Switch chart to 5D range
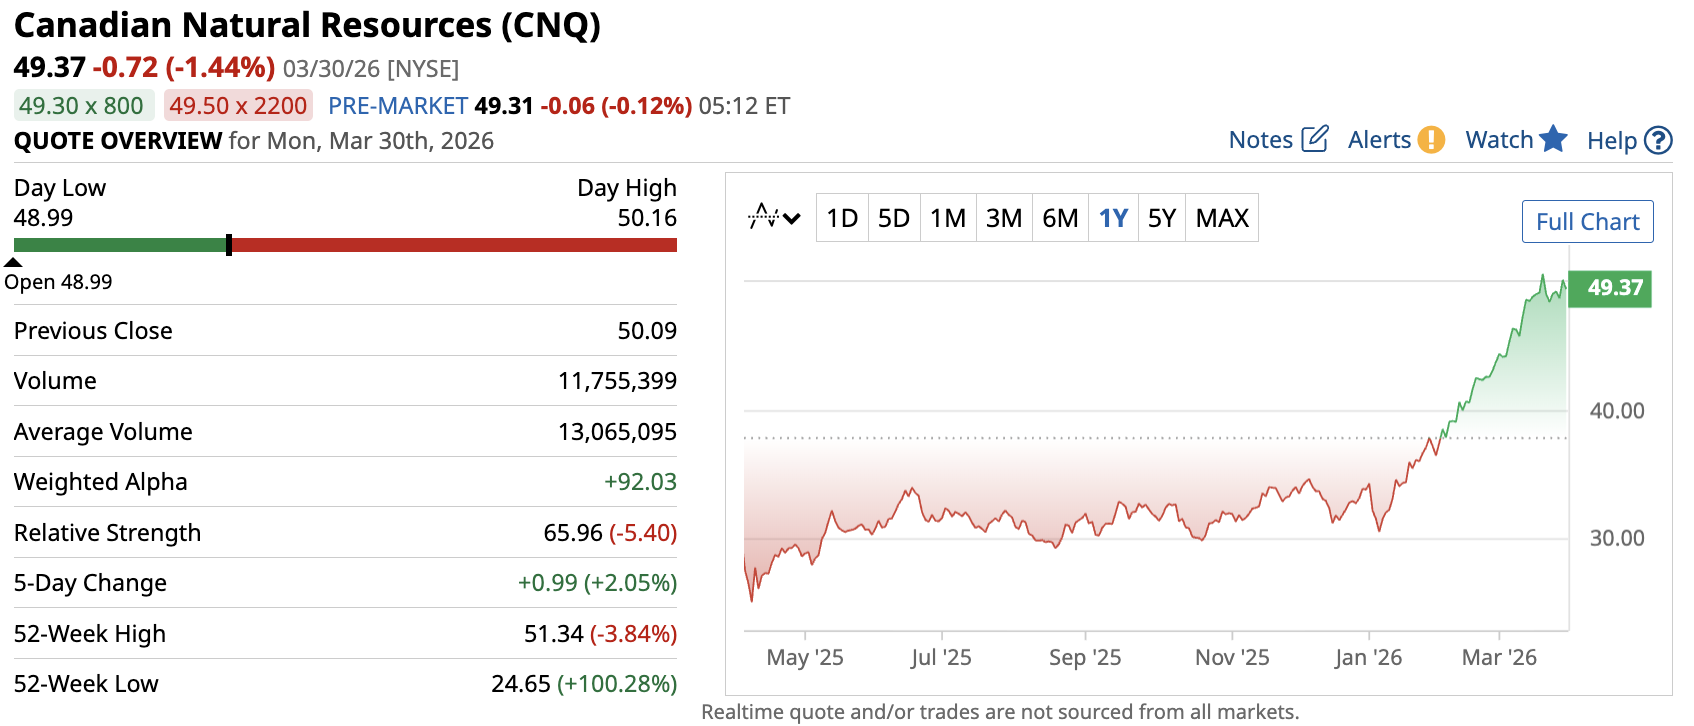1694x726 pixels. point(894,218)
